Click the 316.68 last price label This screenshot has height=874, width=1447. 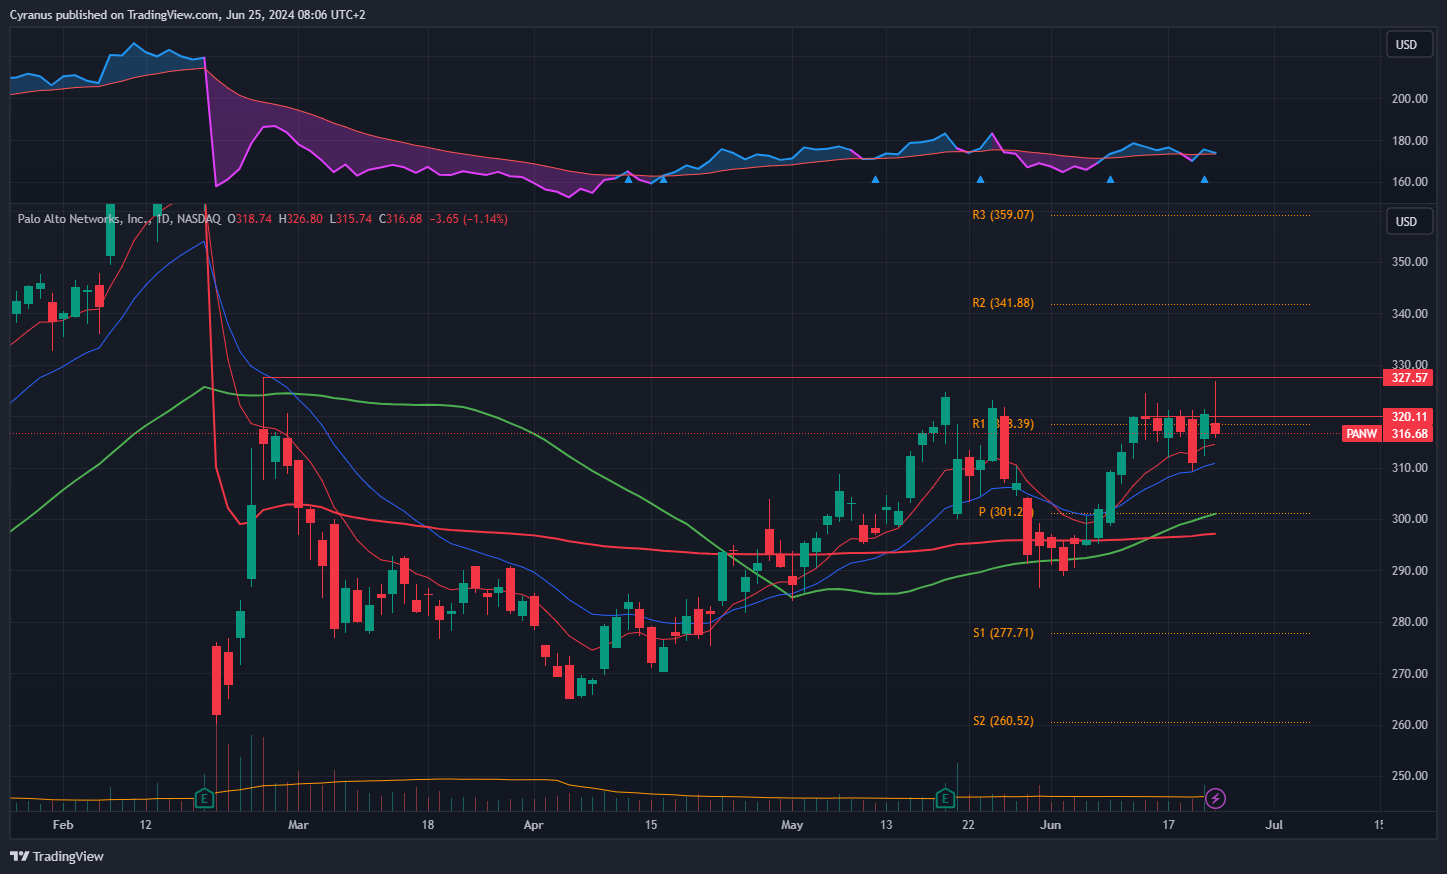point(1409,434)
